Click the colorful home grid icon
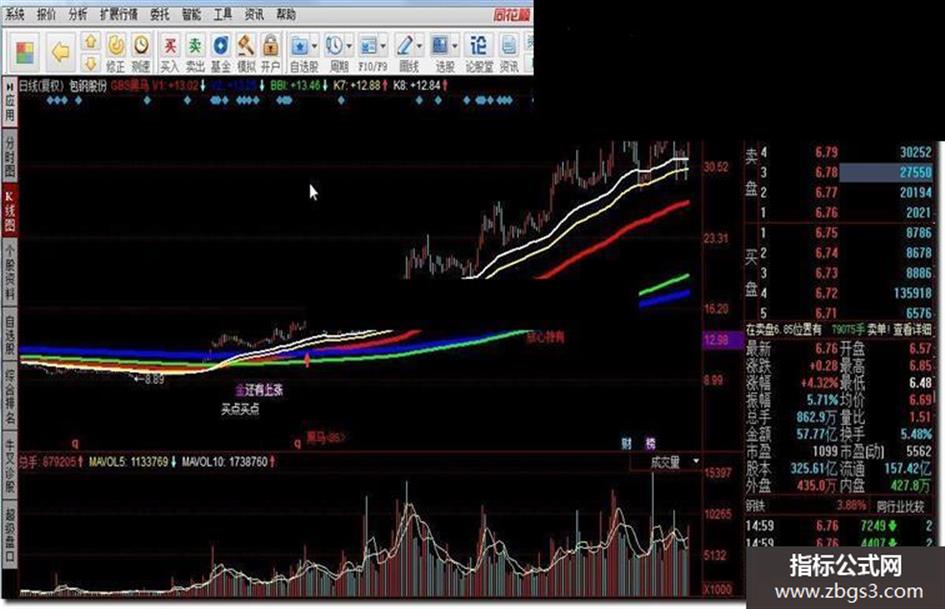 (25, 52)
